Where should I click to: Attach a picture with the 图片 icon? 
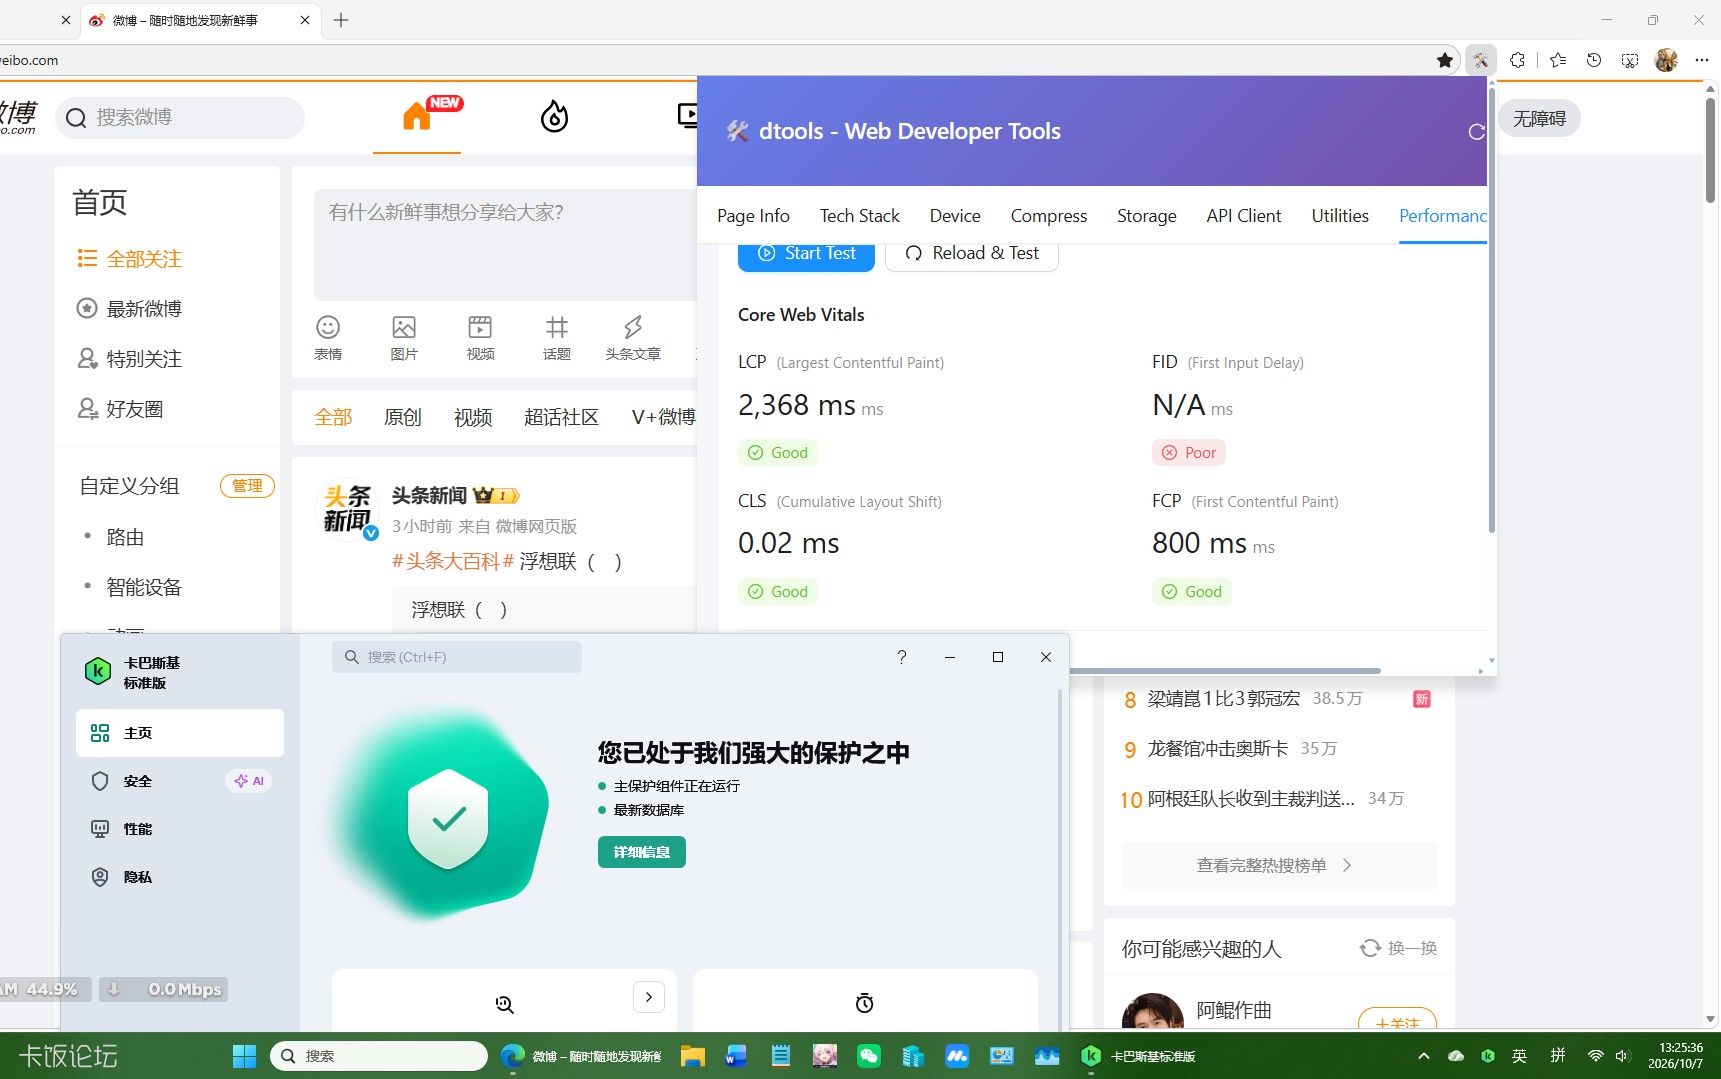[404, 338]
